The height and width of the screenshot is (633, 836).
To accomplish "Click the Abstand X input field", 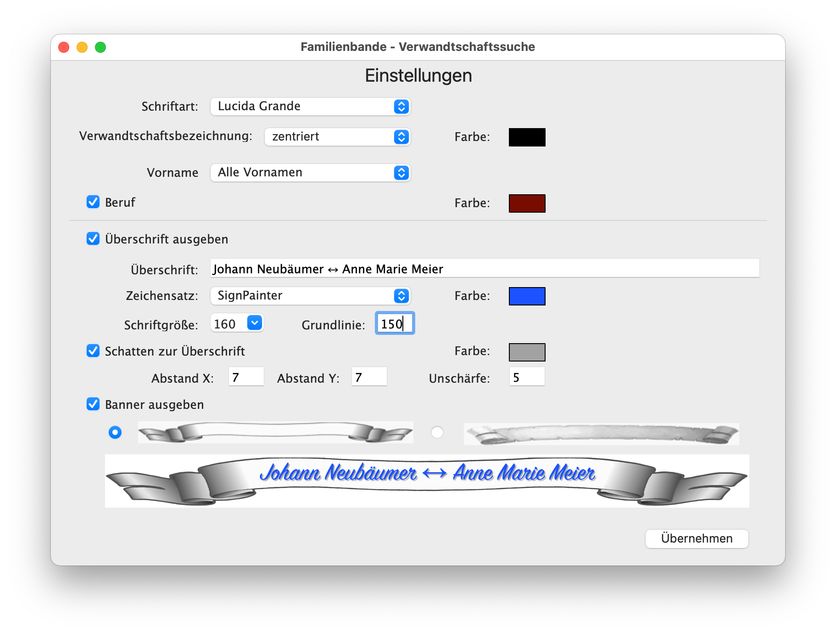I will pyautogui.click(x=245, y=377).
